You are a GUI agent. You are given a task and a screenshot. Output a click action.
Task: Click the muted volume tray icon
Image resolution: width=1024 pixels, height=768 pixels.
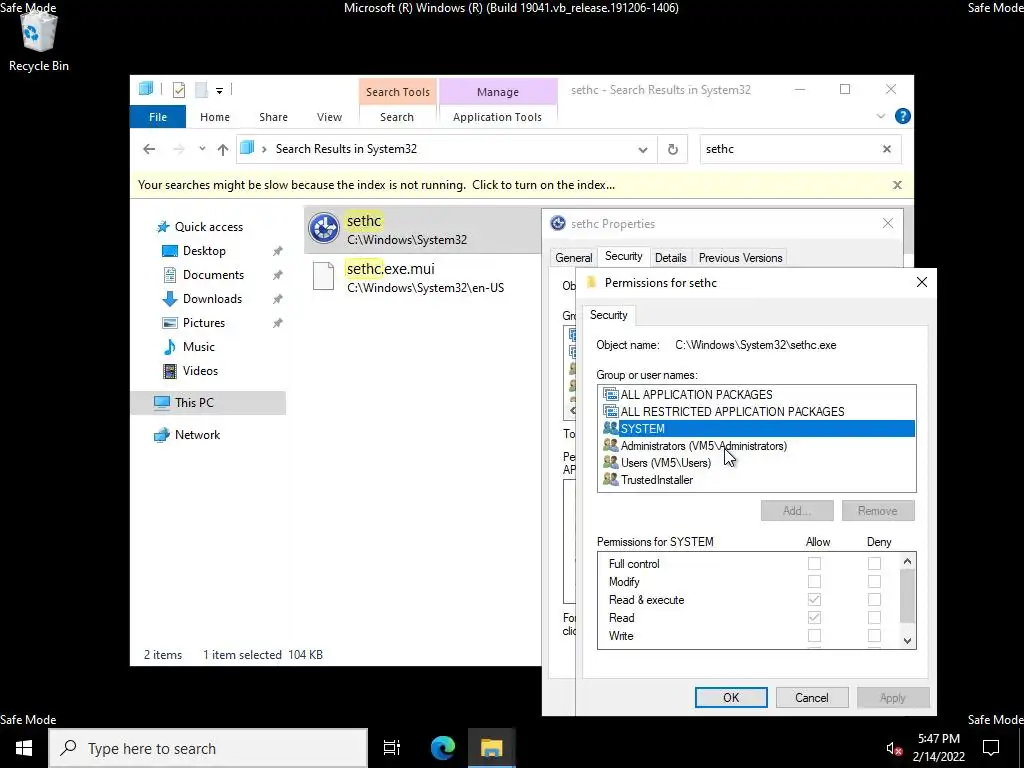[894, 748]
